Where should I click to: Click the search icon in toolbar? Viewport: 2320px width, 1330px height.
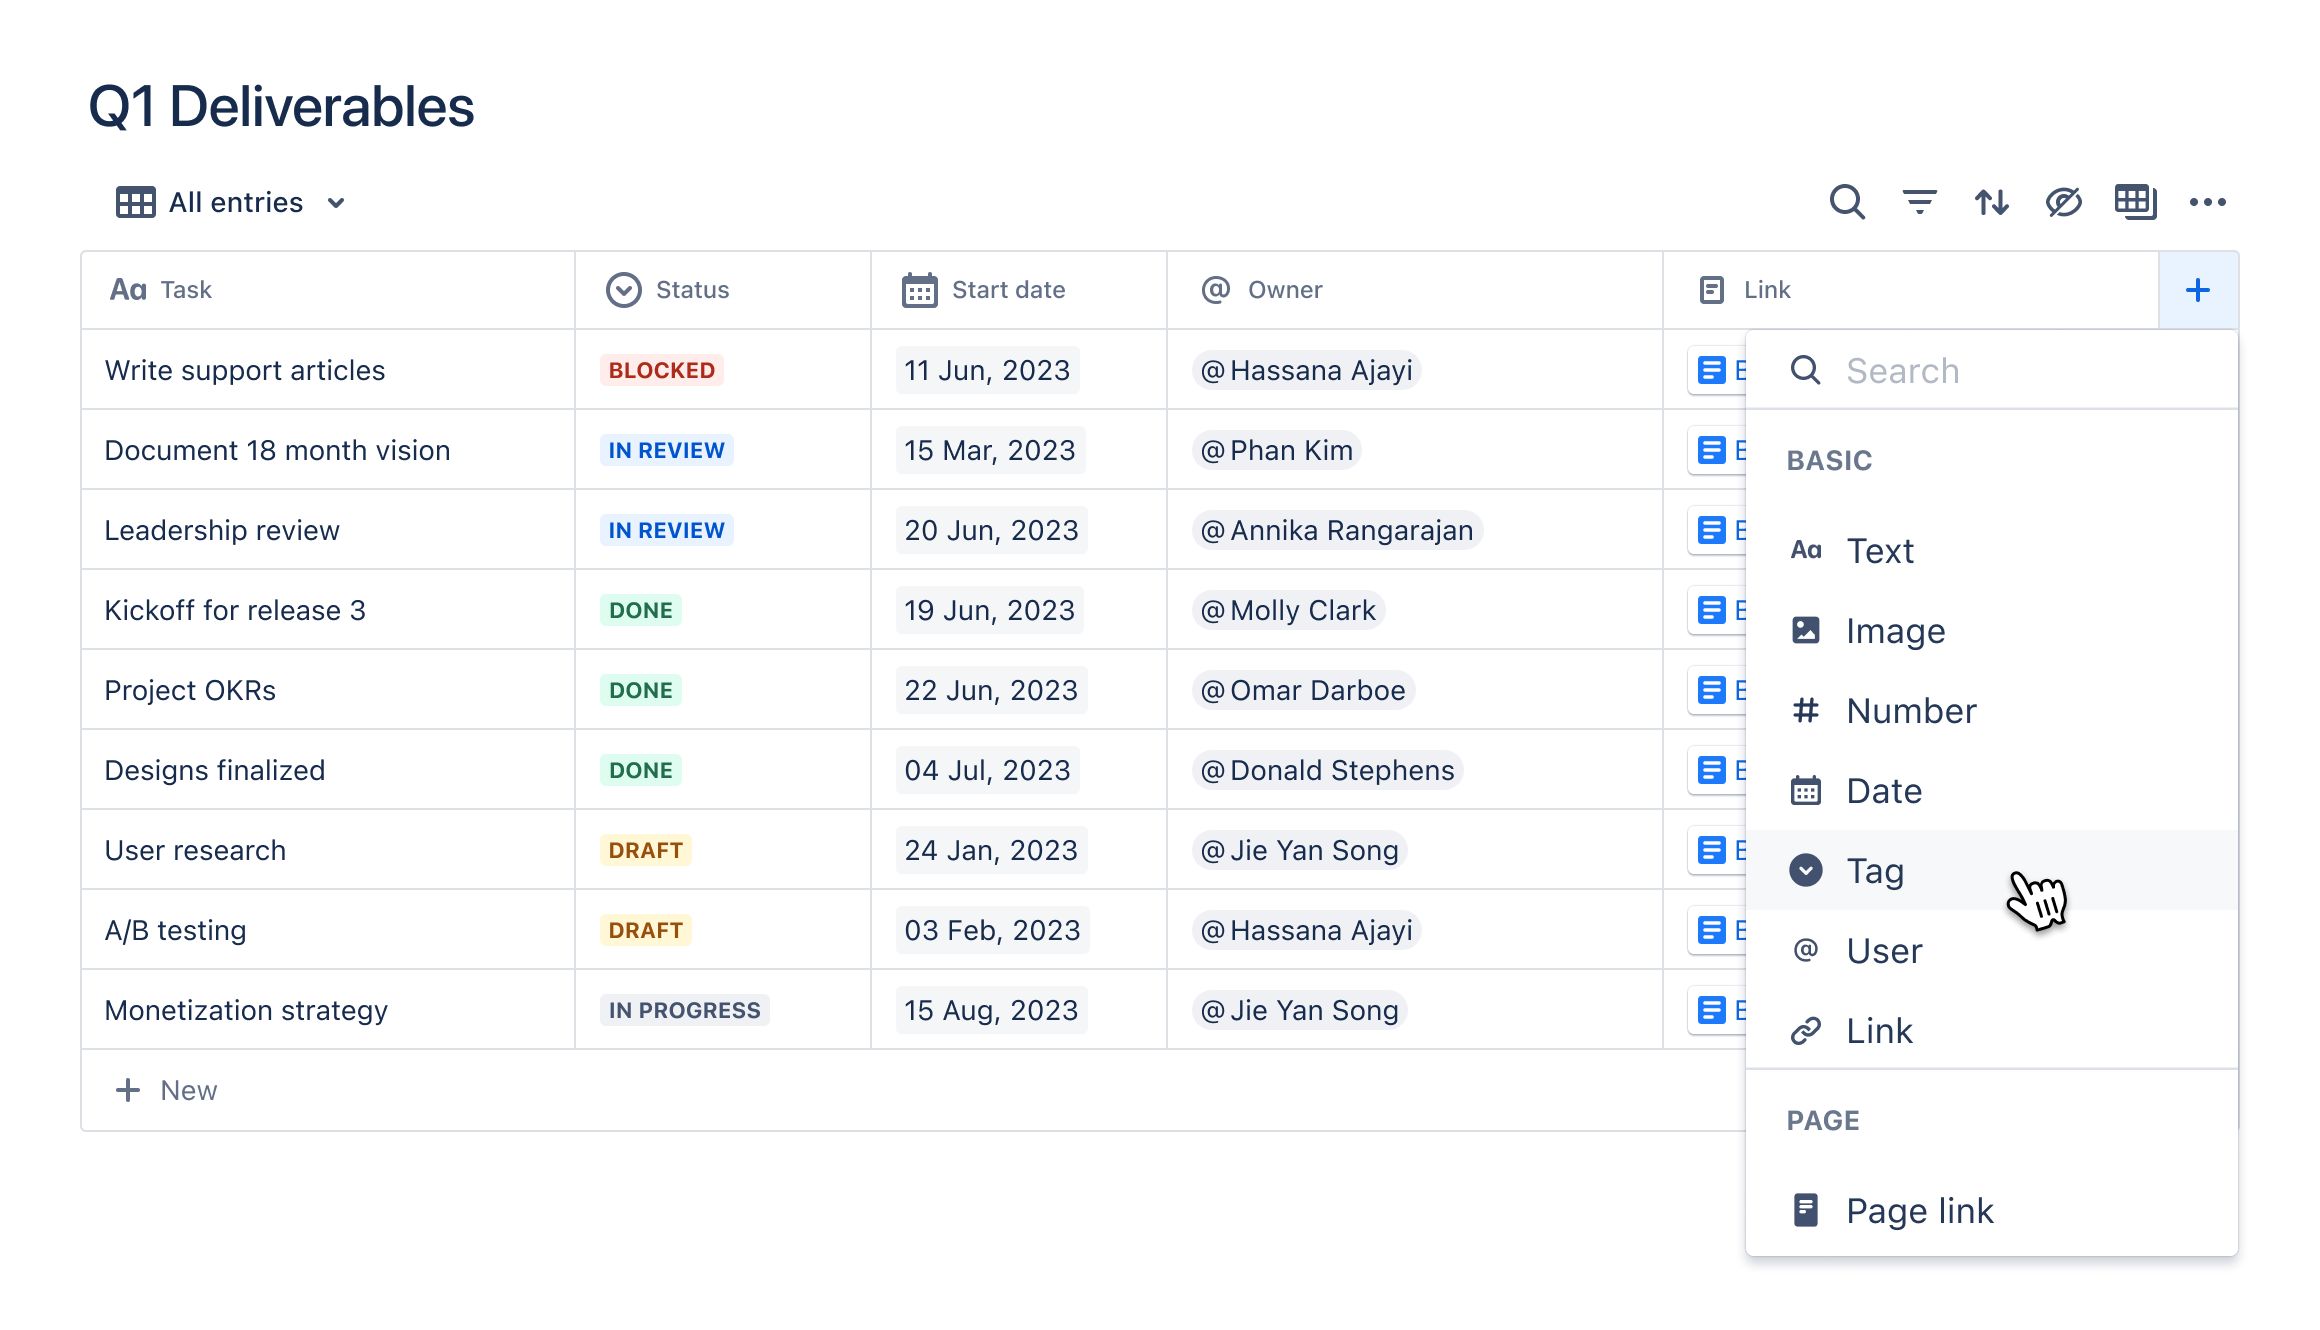coord(1847,202)
